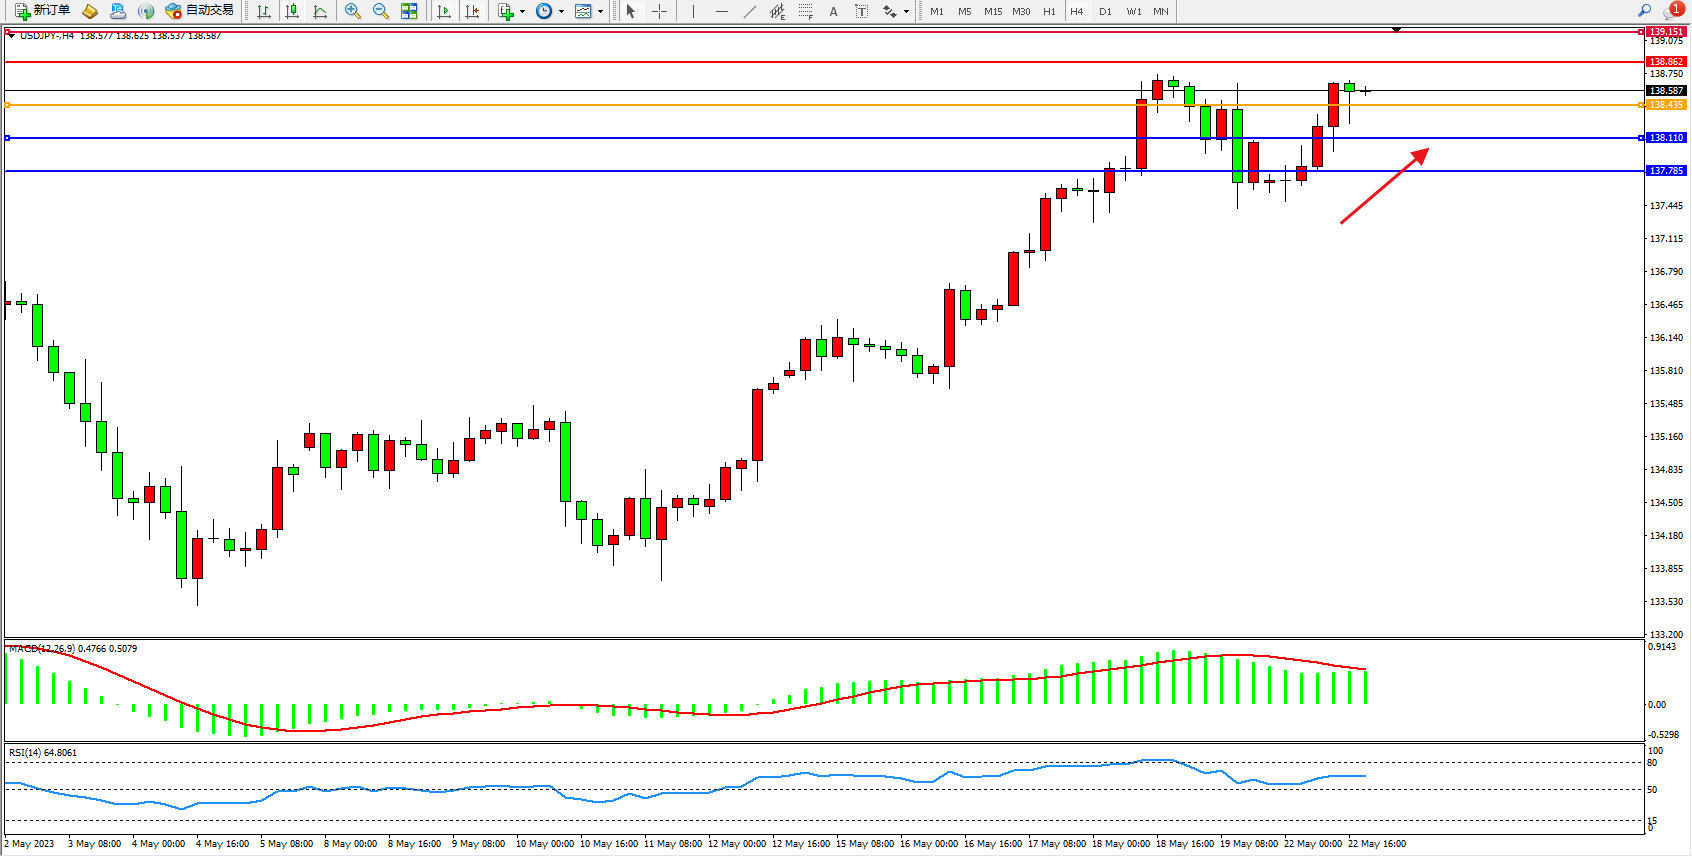Switch chart to bar chart mode

(264, 11)
